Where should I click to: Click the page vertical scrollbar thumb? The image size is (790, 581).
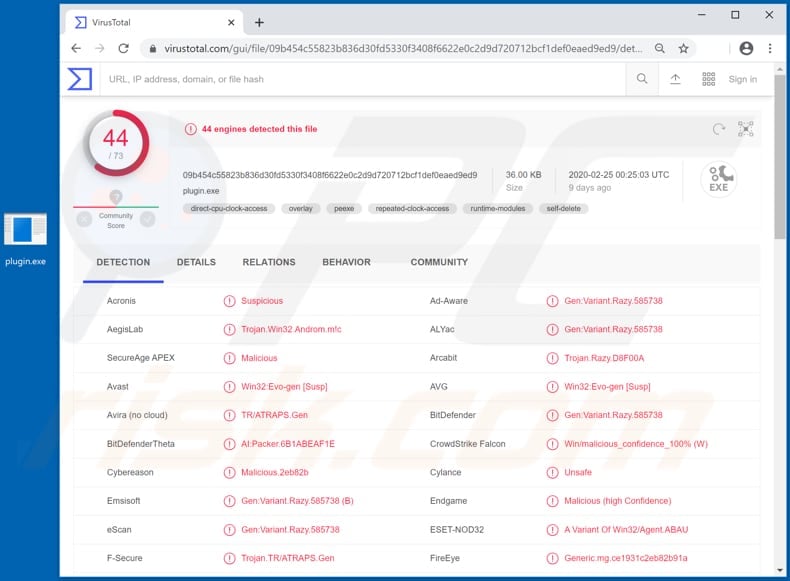click(x=779, y=156)
